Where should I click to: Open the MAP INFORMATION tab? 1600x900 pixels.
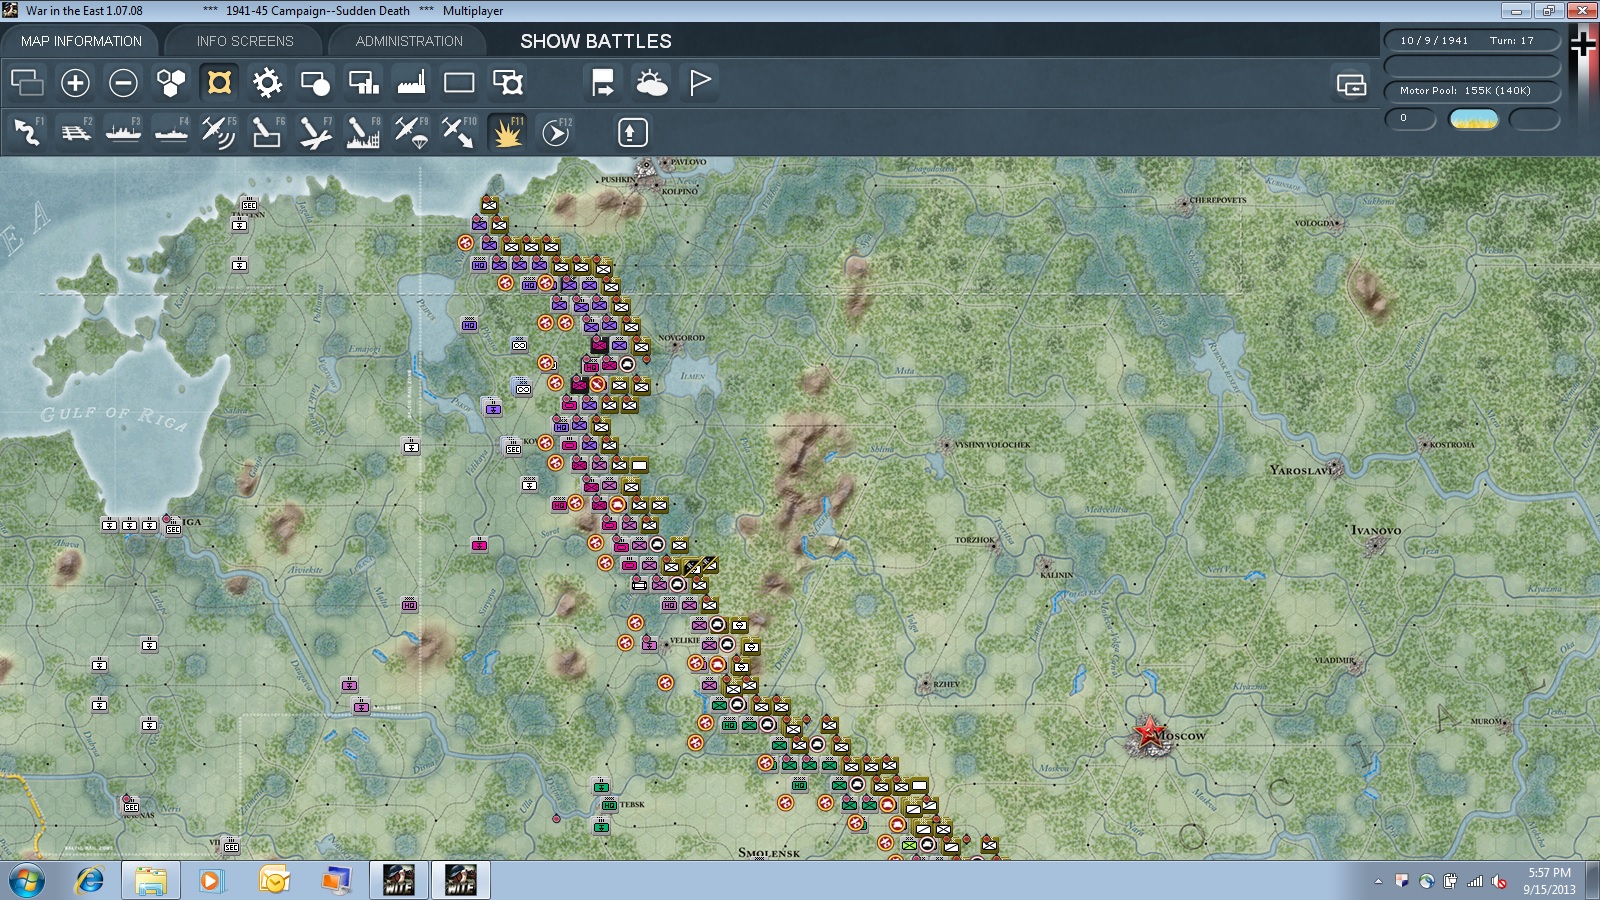81,41
